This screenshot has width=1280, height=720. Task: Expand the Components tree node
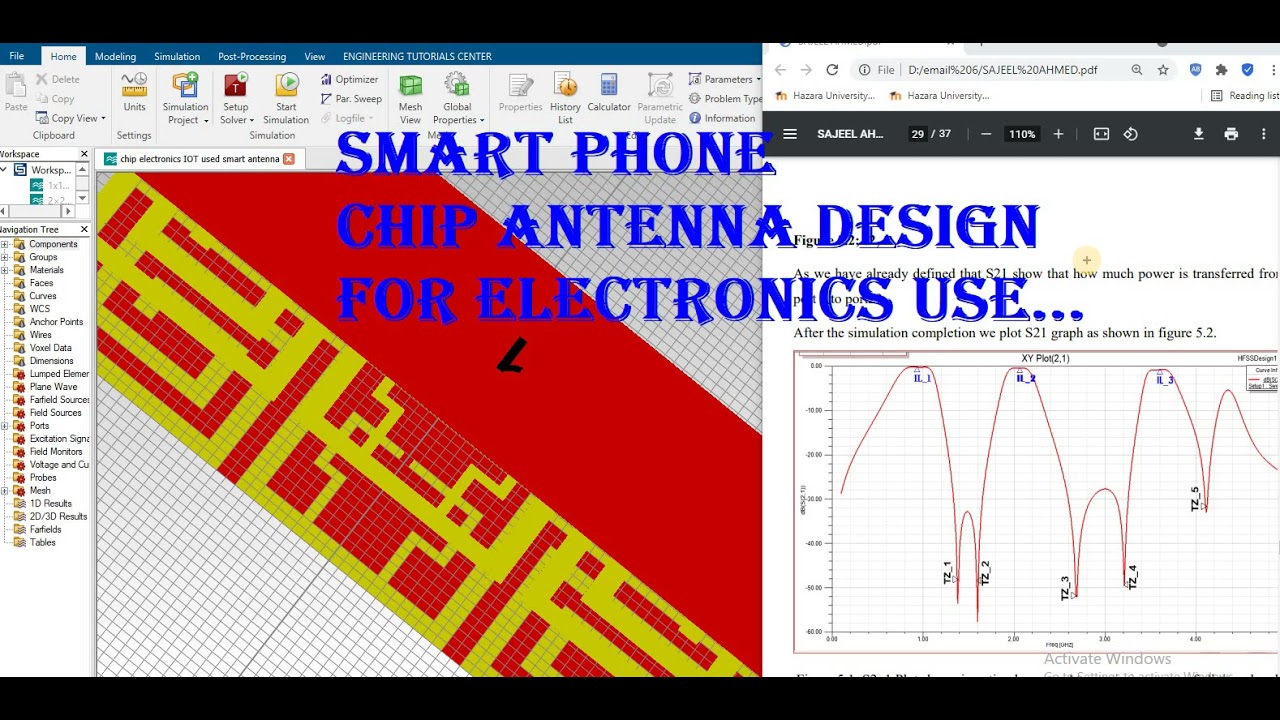[x=5, y=244]
